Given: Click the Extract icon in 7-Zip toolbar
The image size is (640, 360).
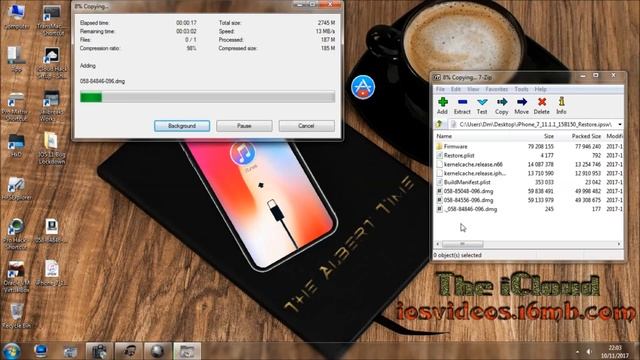Looking at the screenshot, I should (462, 102).
